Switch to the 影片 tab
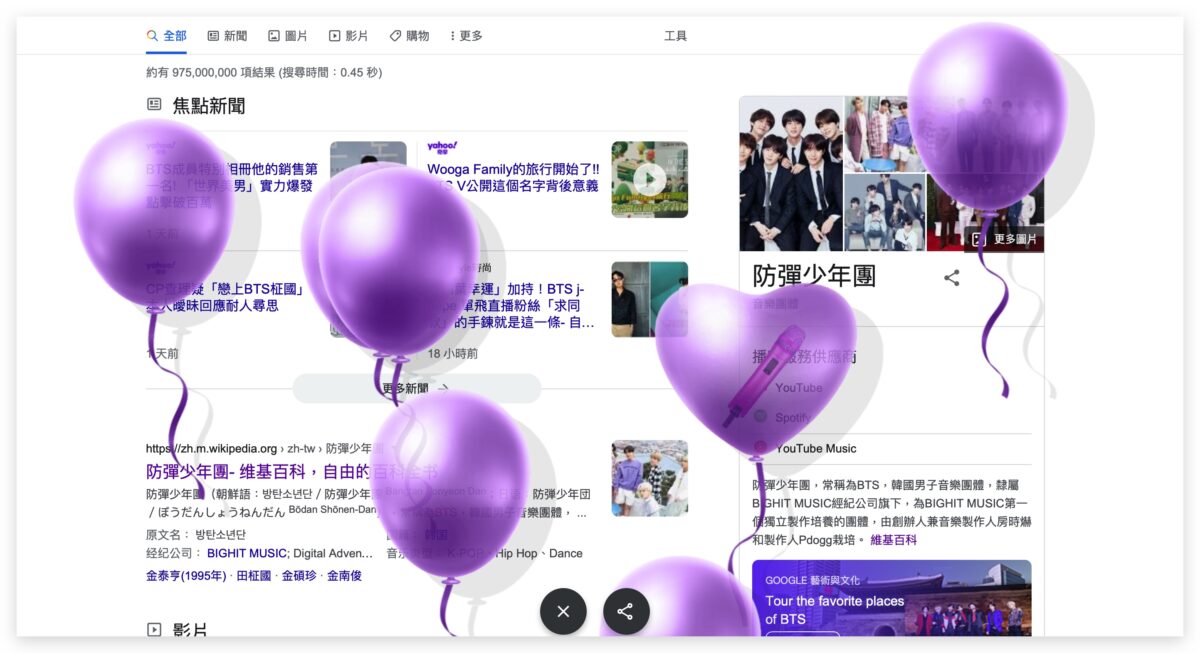 click(348, 36)
